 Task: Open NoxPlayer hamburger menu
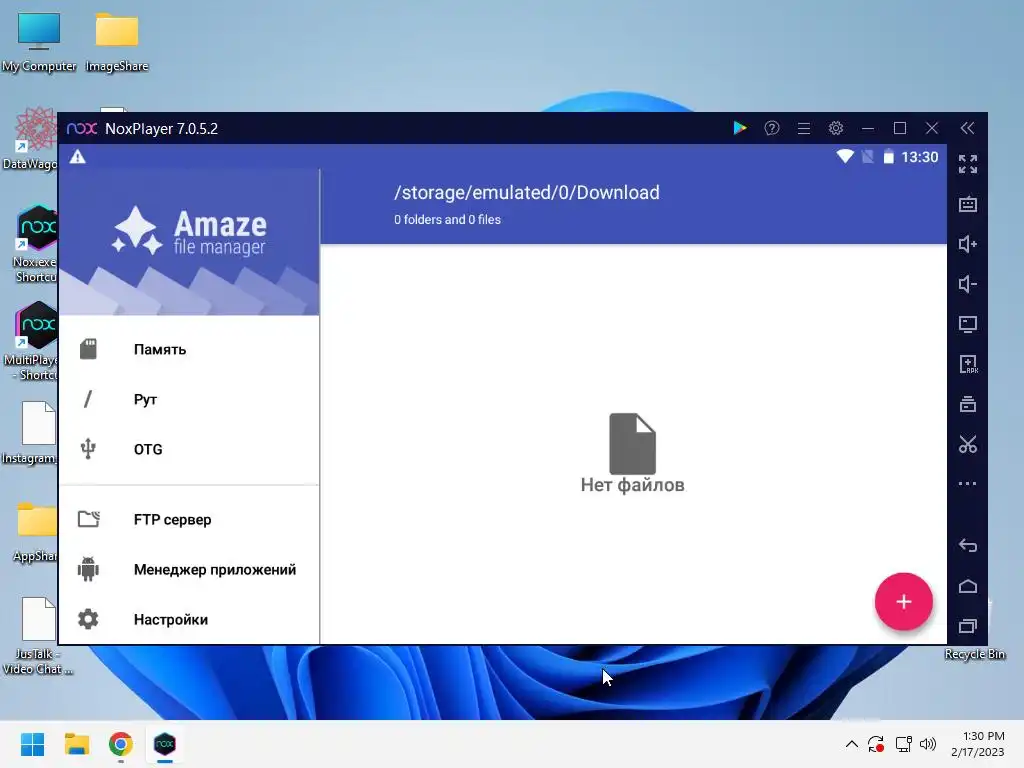803,128
